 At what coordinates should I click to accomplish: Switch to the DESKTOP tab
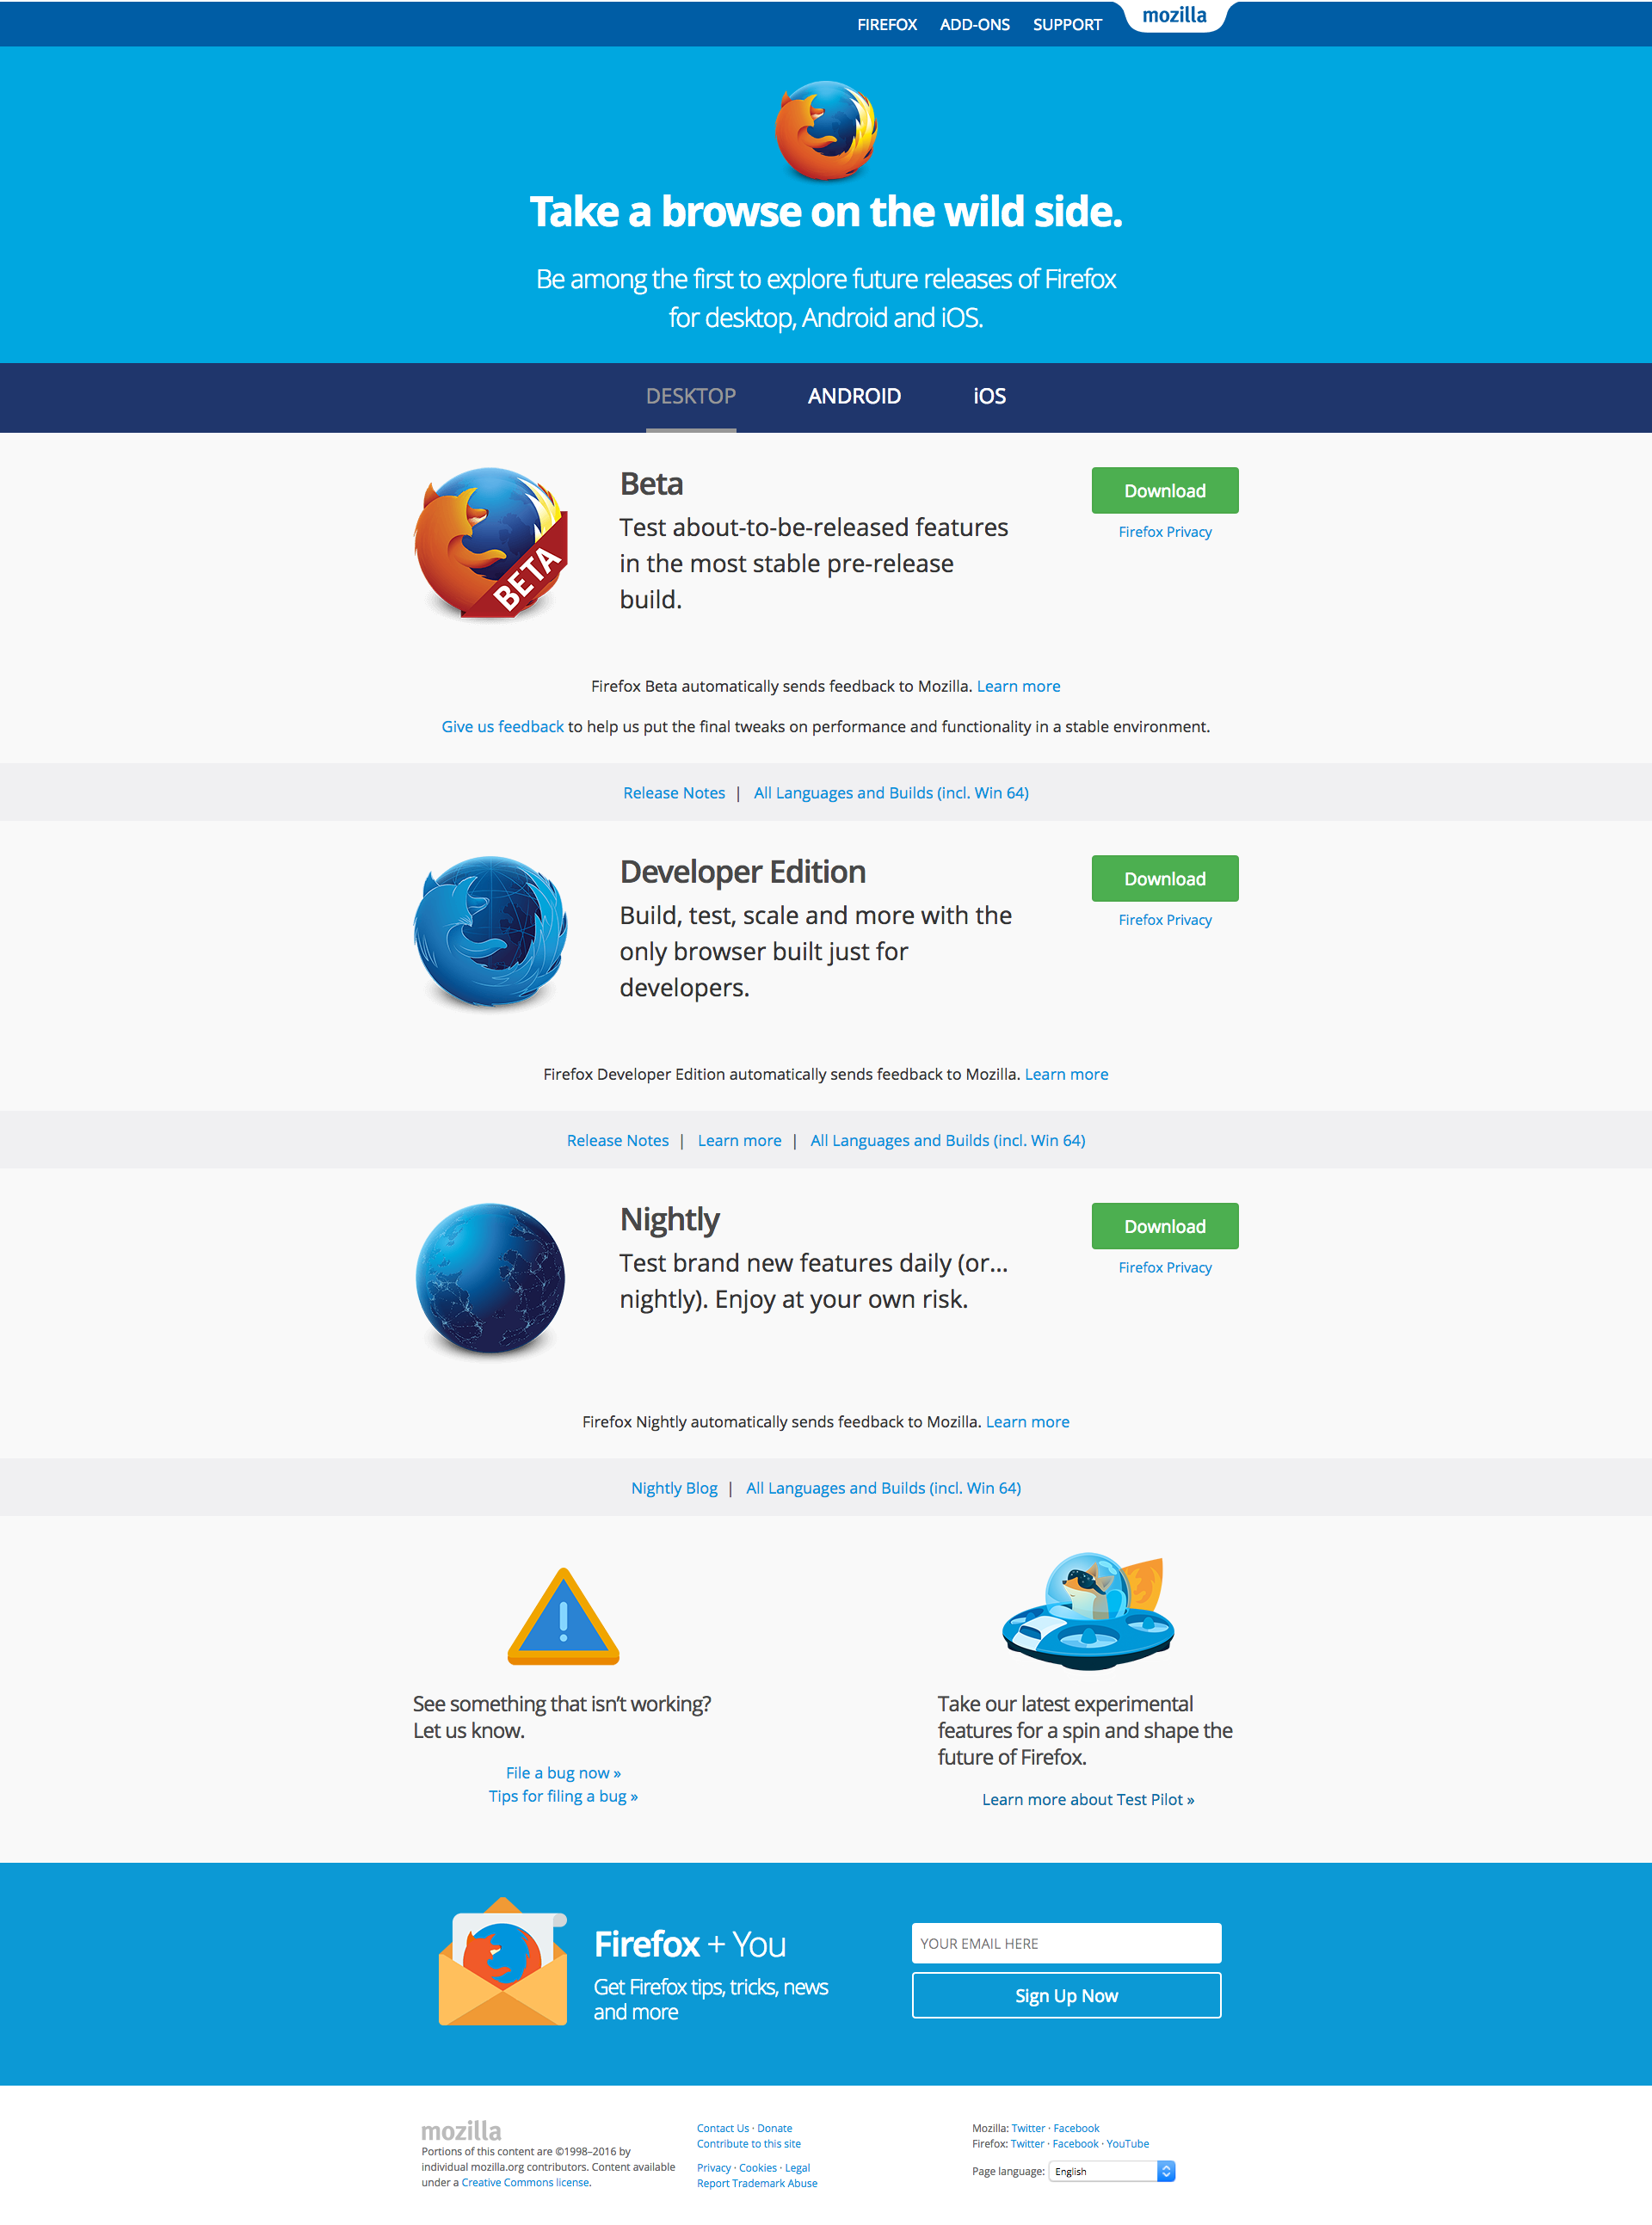691,396
